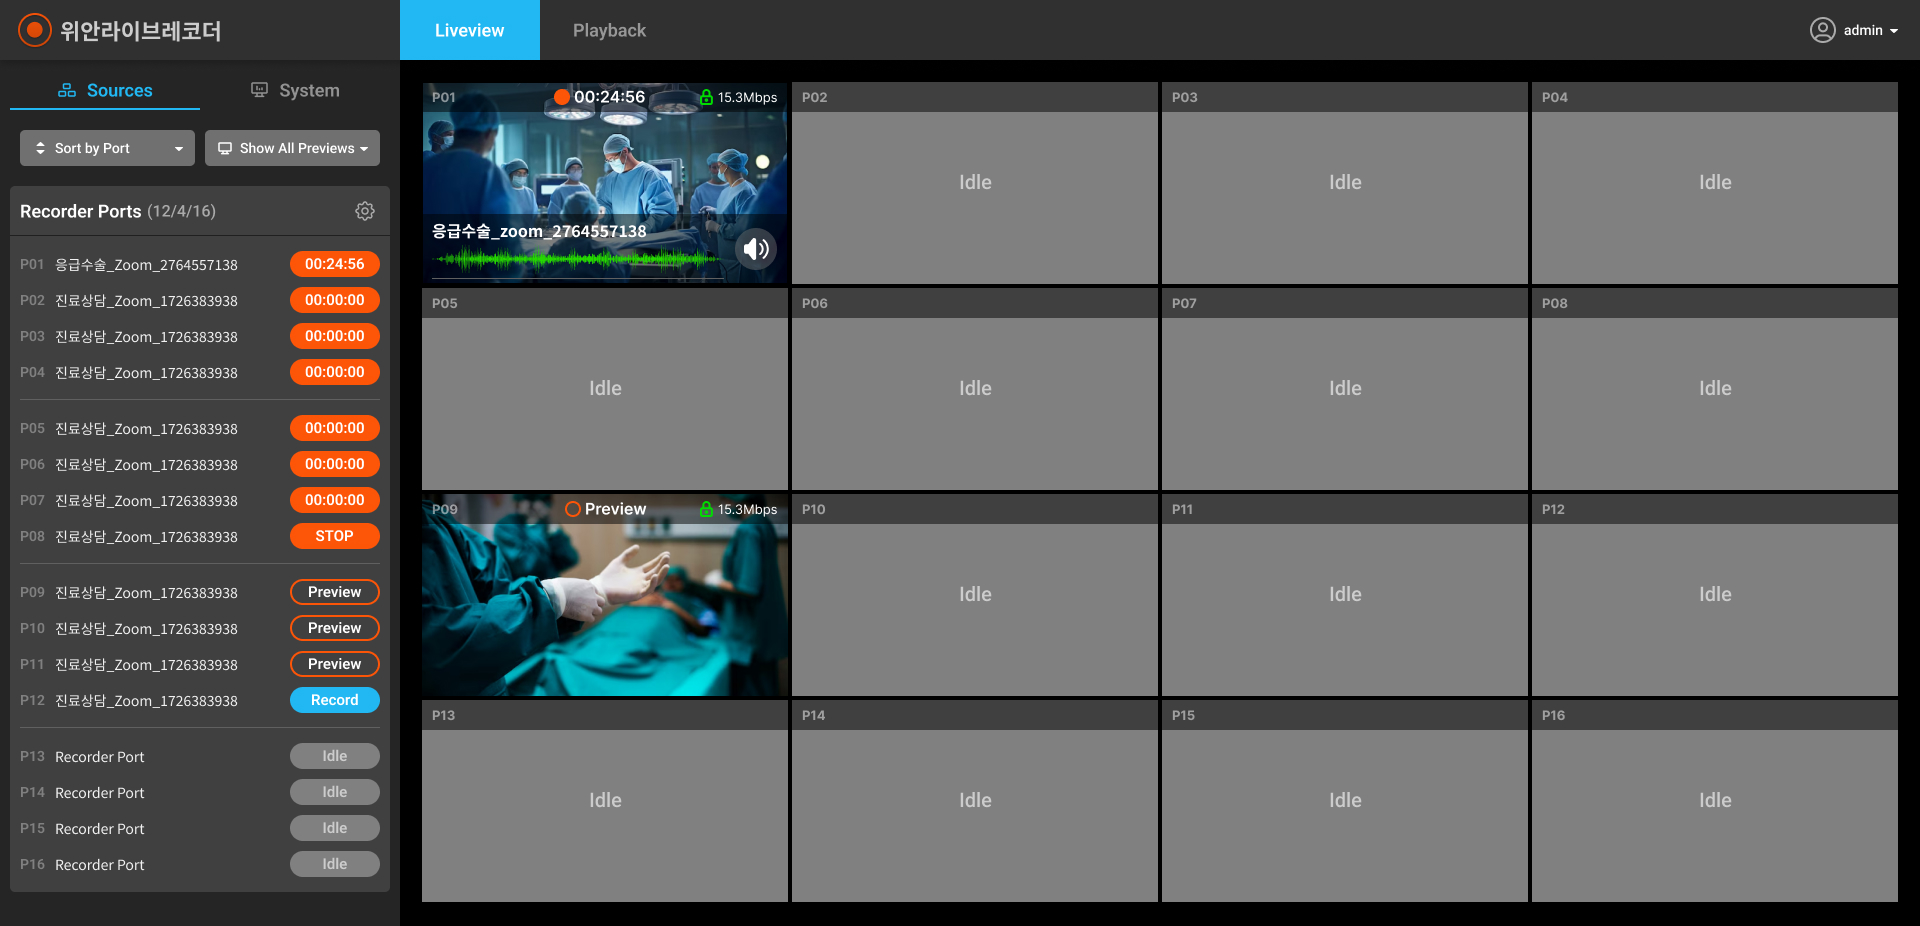Click the app logo record icon

(x=34, y=30)
